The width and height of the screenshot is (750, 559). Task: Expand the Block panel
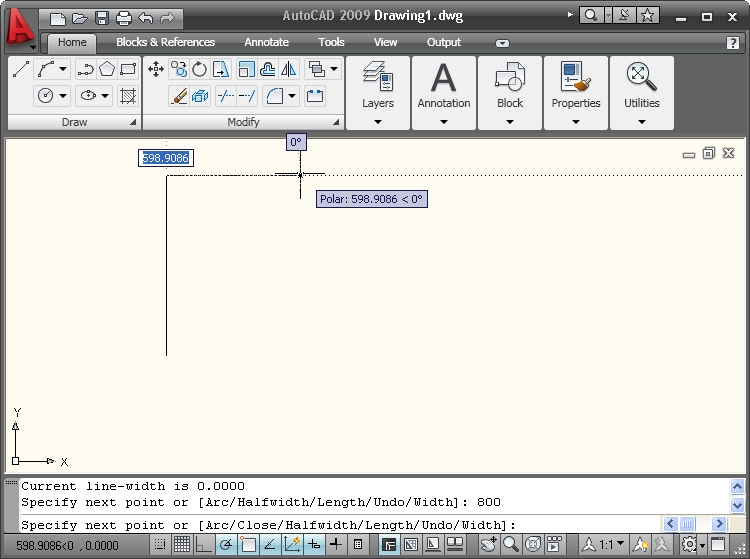pos(510,121)
